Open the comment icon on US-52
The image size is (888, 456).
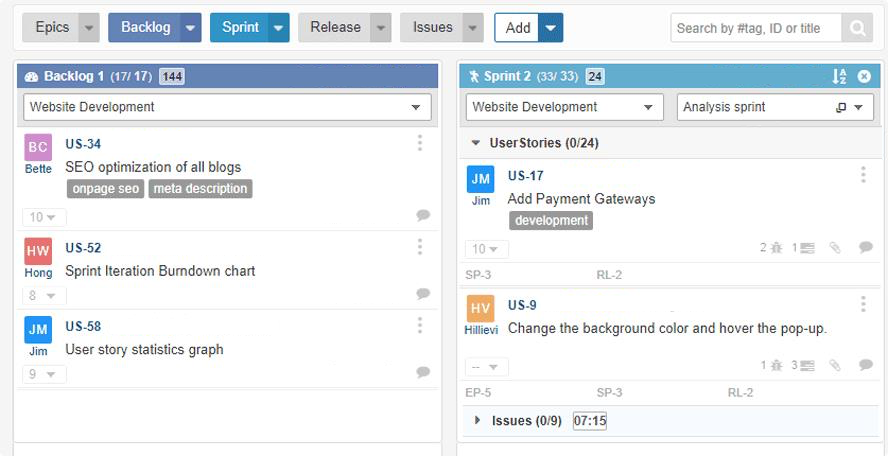pyautogui.click(x=423, y=294)
